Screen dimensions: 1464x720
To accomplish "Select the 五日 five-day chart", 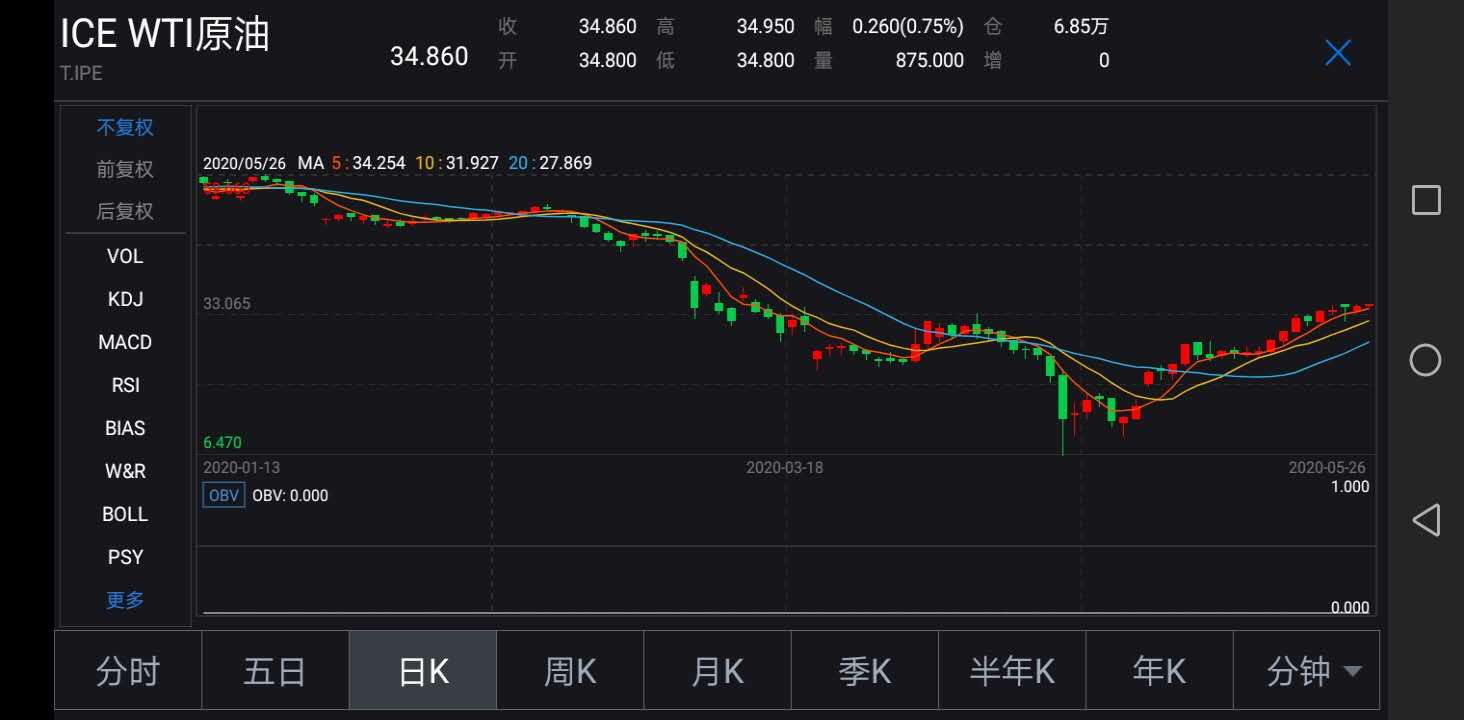I will click(275, 670).
